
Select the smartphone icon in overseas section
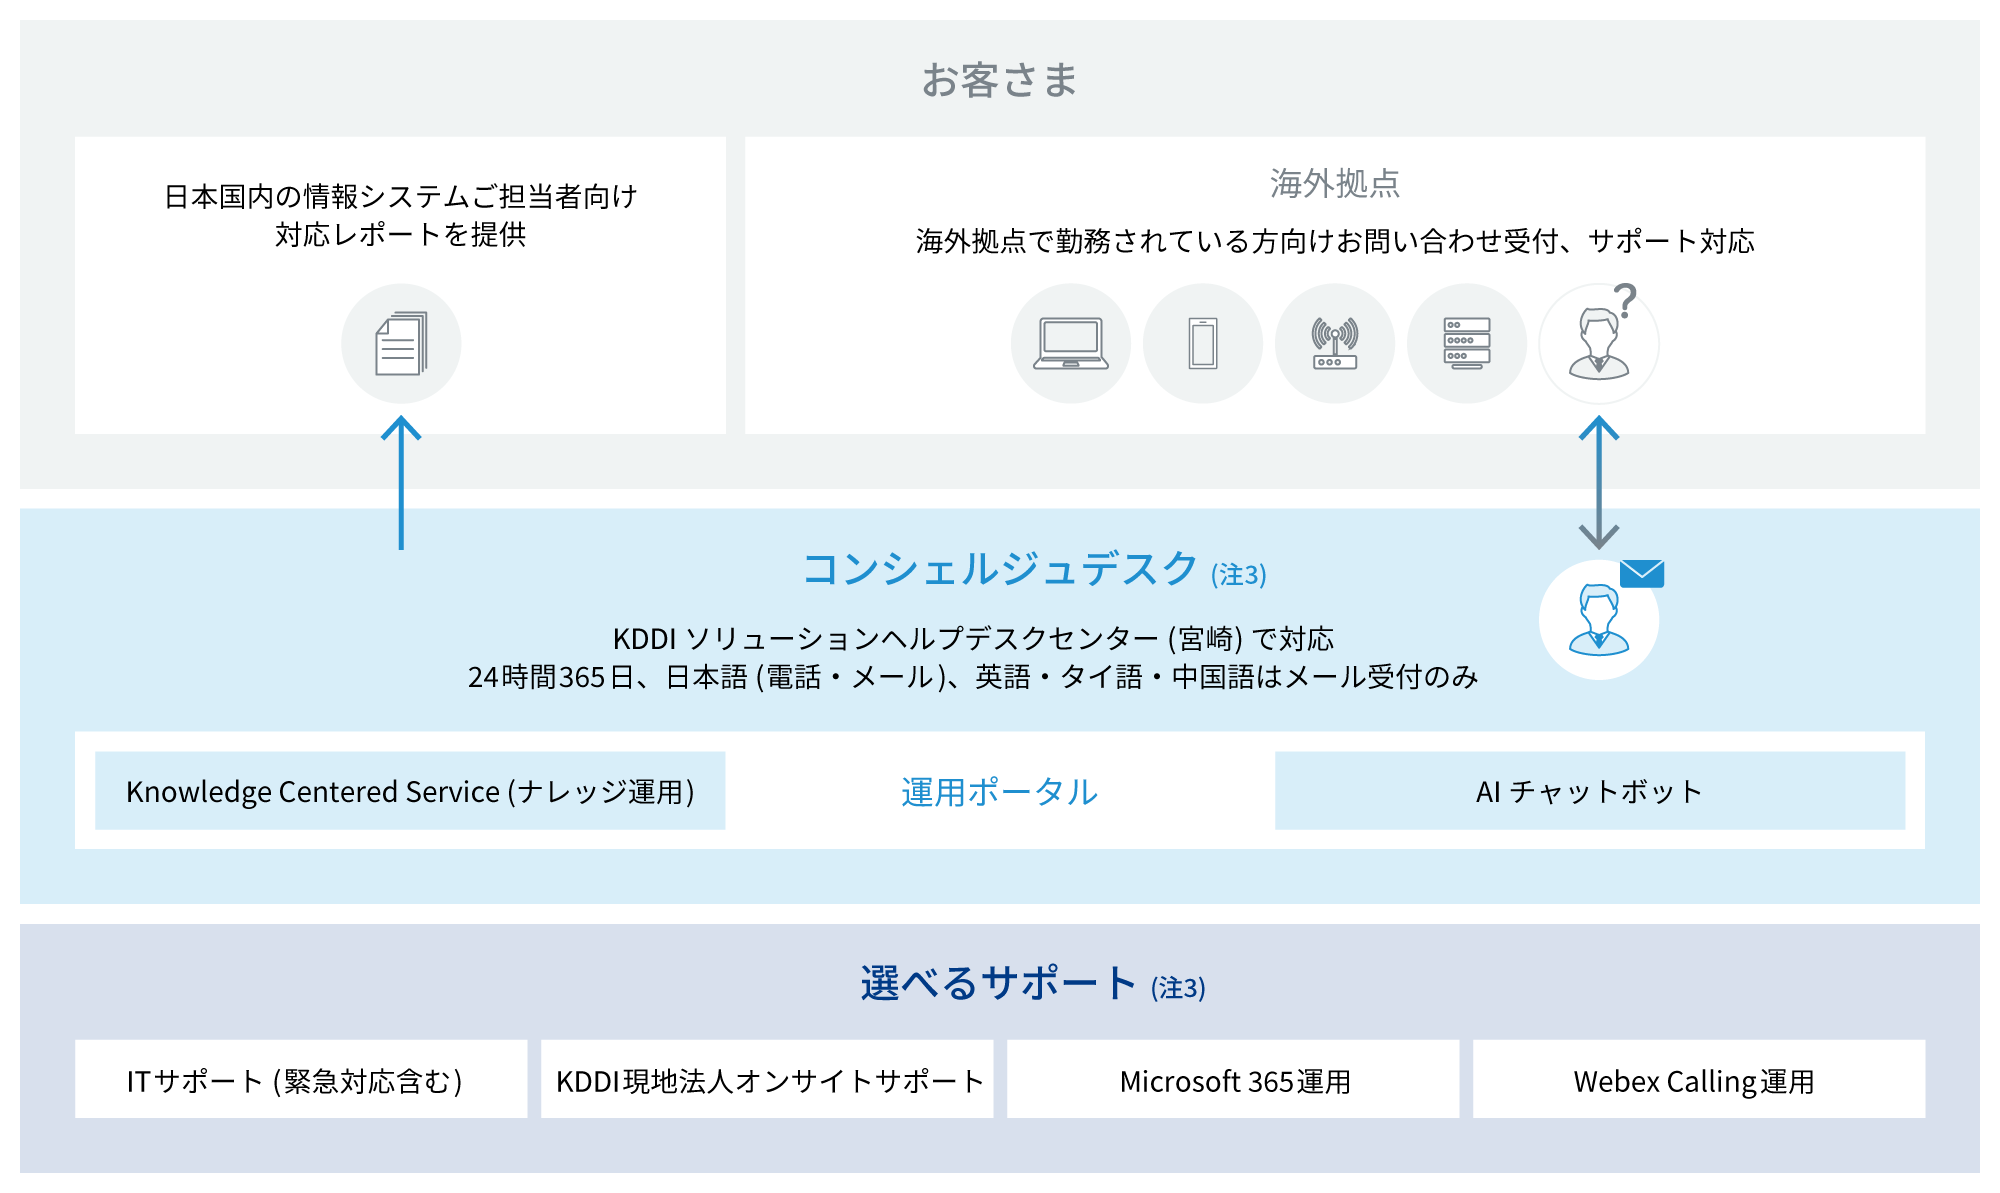(x=1202, y=343)
